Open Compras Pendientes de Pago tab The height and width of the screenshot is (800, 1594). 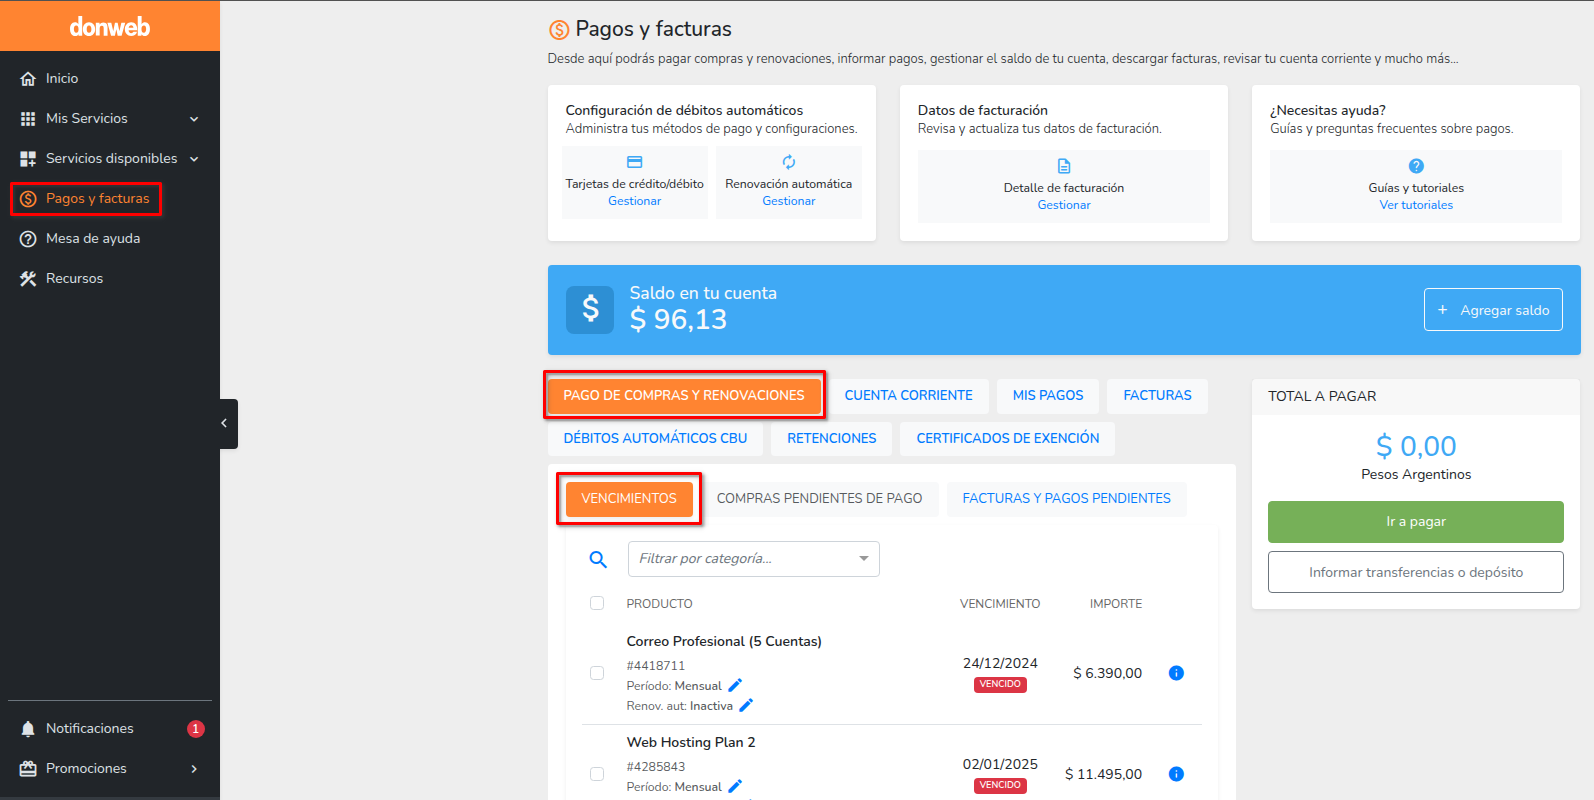point(819,498)
